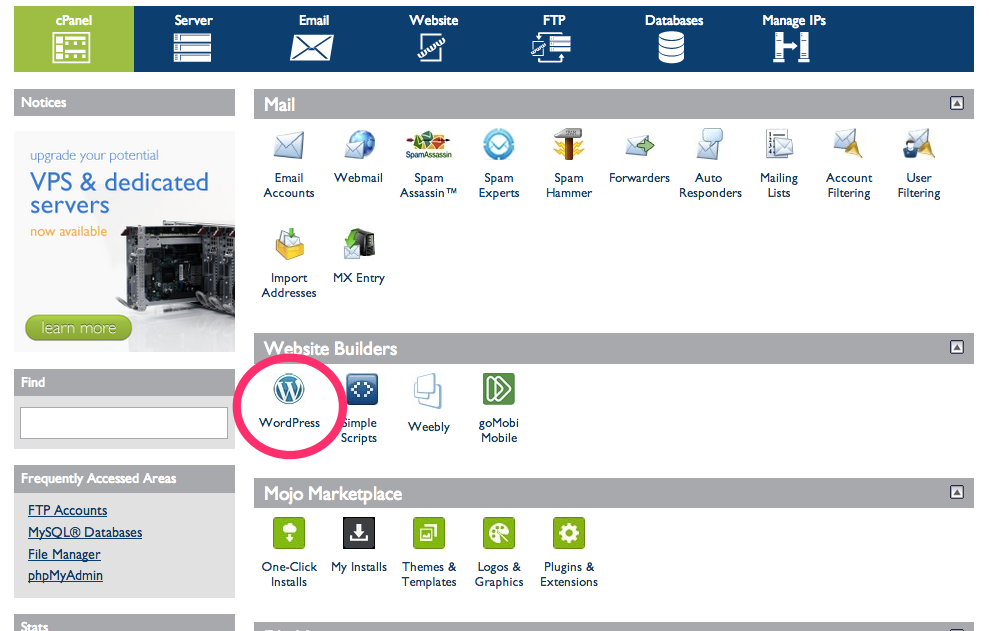The width and height of the screenshot is (989, 631).
Task: Open User Filtering
Action: point(919,164)
